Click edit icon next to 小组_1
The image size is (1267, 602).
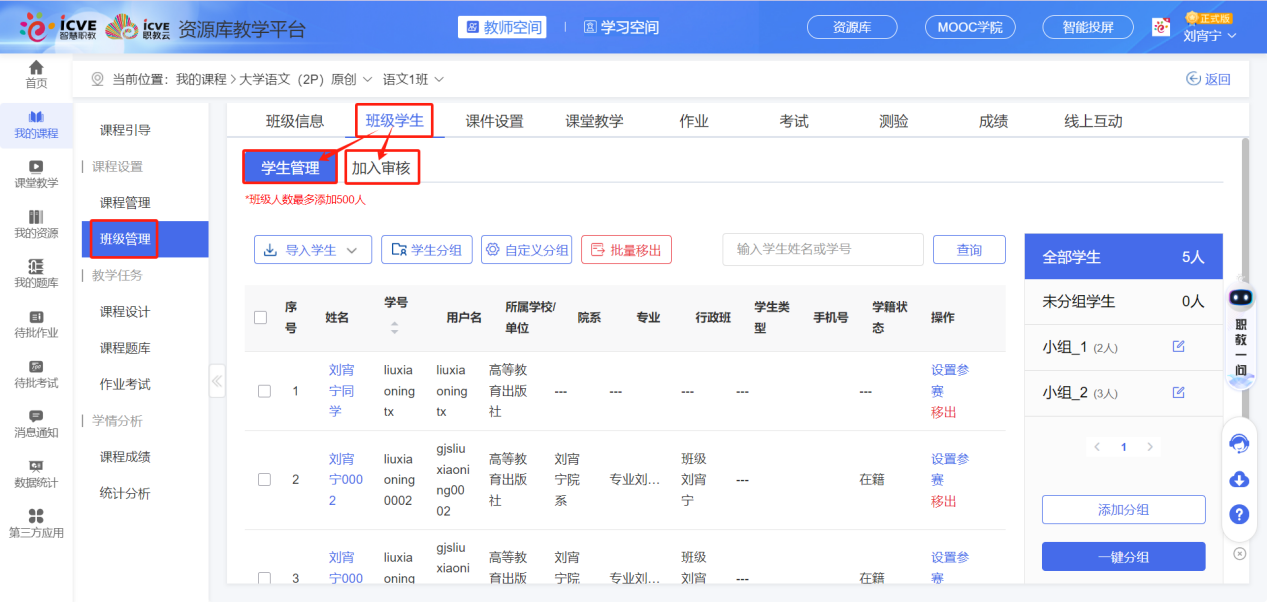click(1178, 347)
